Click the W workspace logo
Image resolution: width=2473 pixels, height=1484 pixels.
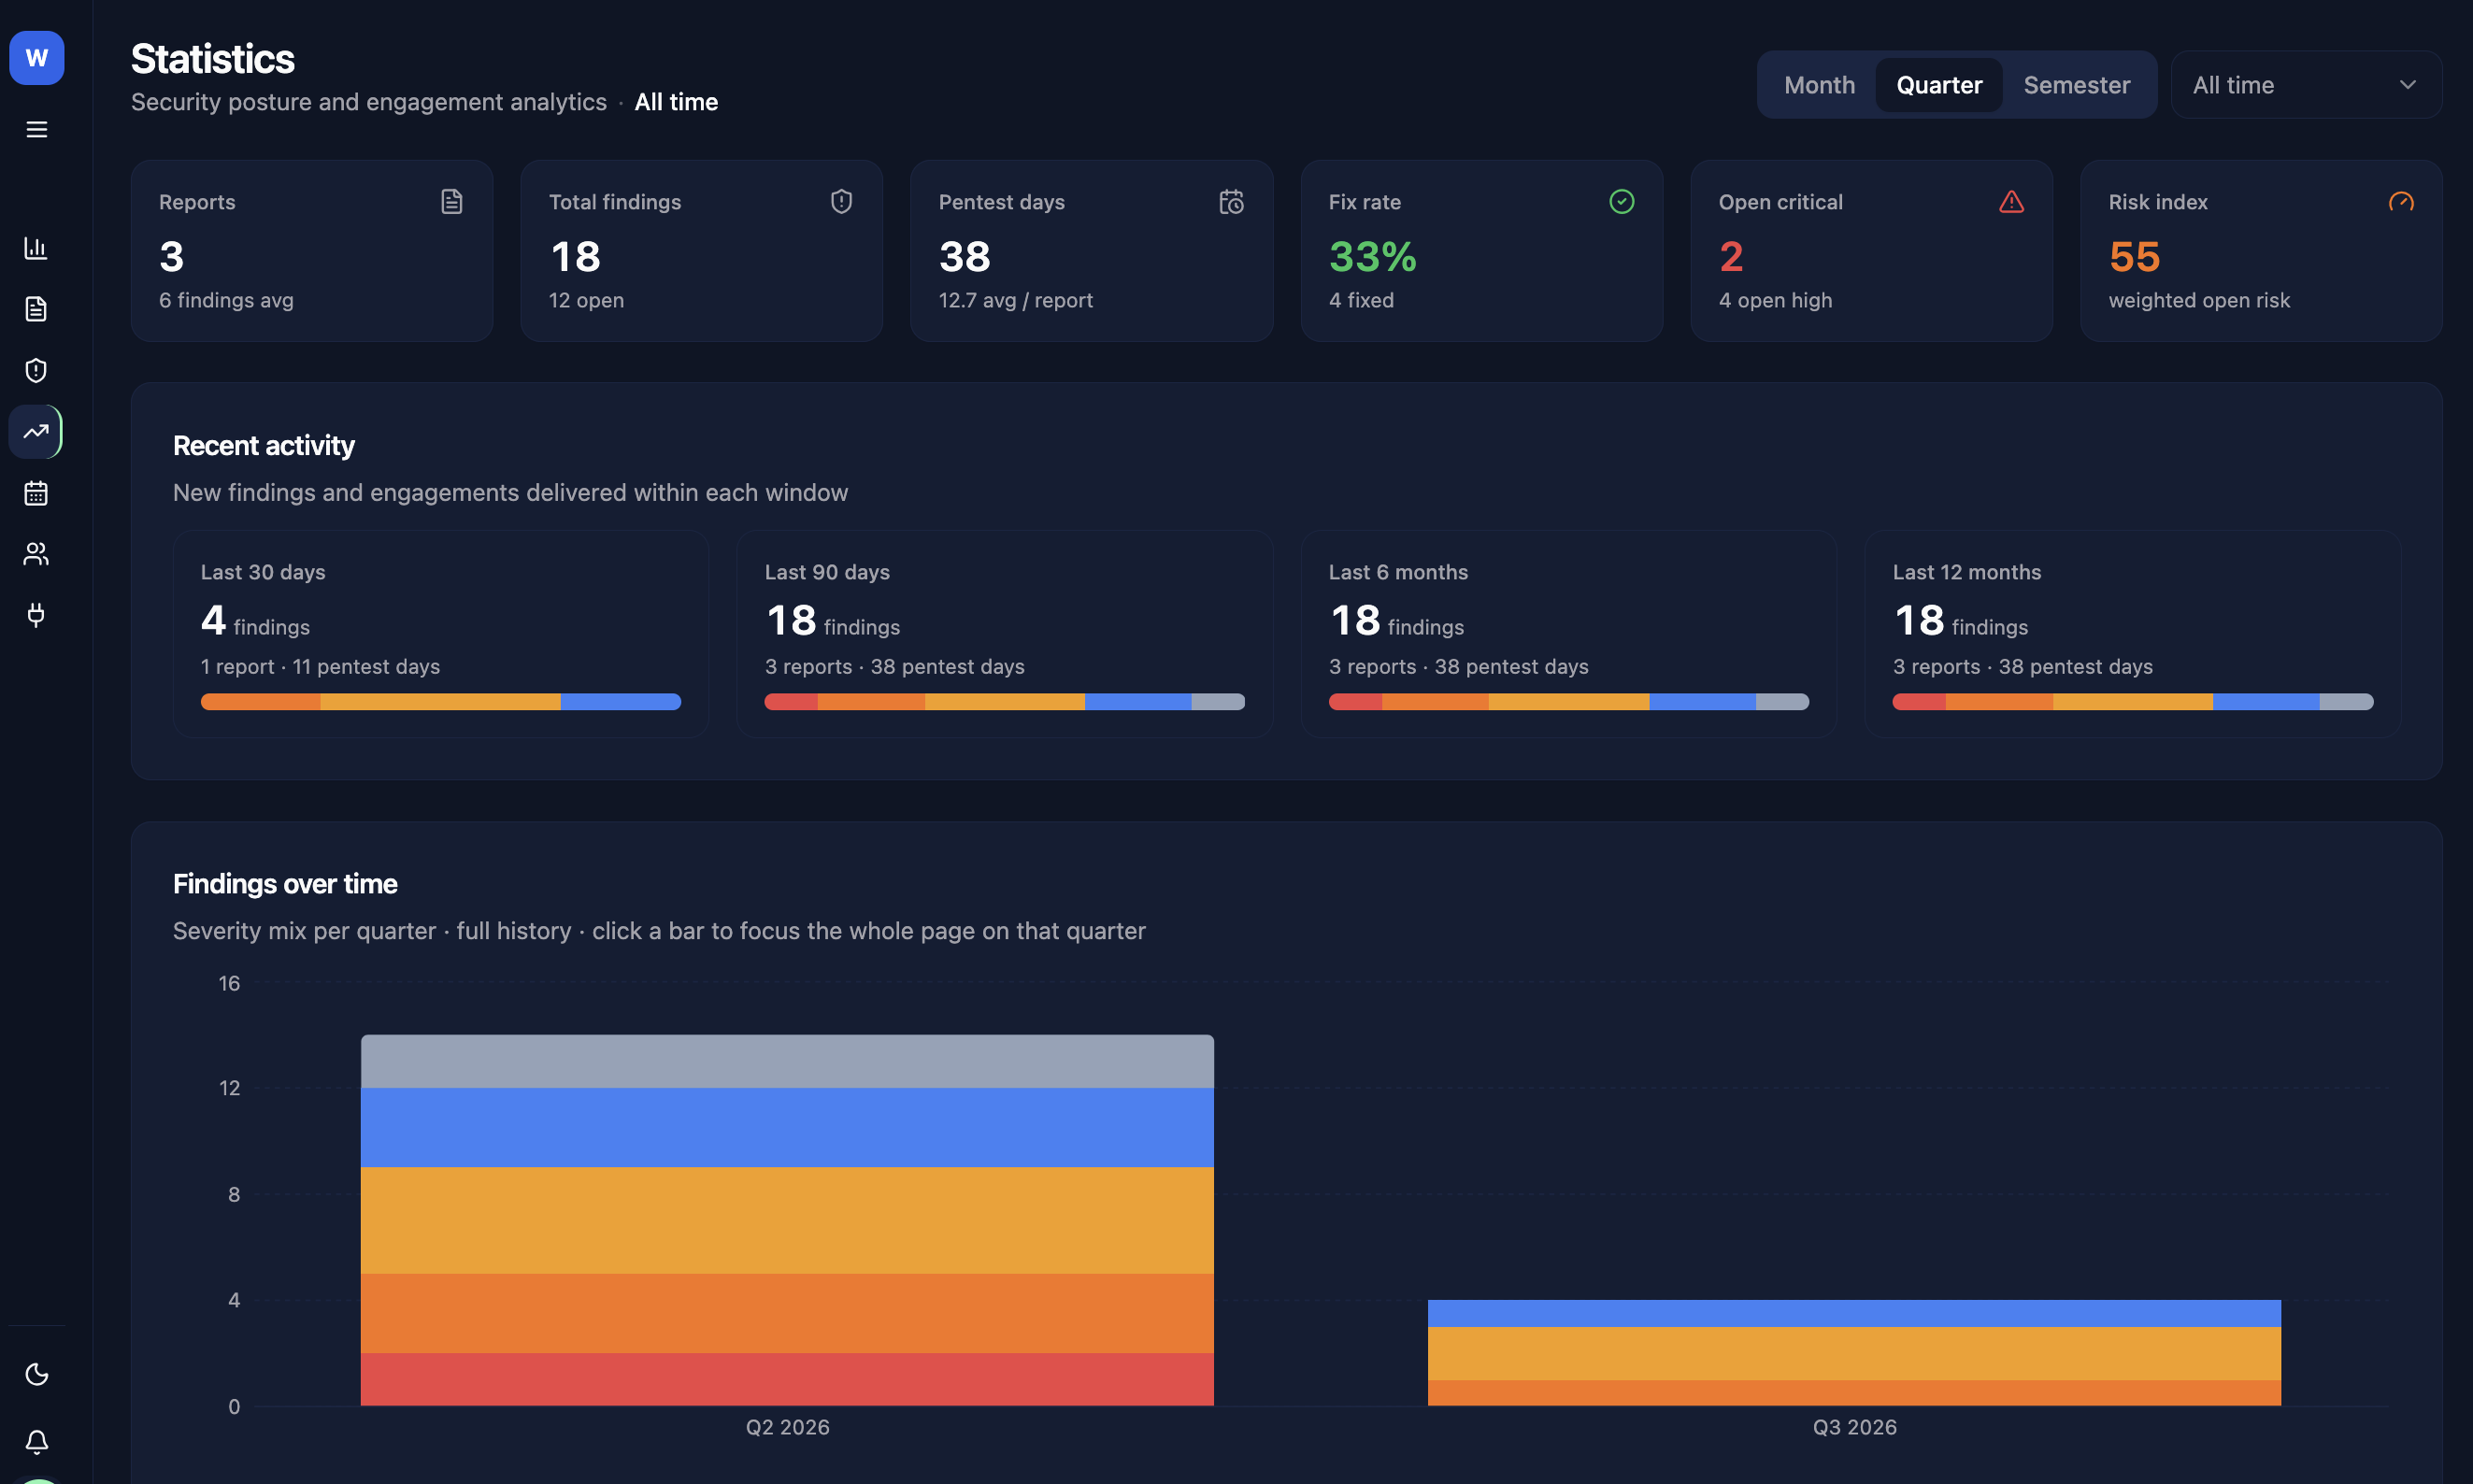(x=37, y=58)
